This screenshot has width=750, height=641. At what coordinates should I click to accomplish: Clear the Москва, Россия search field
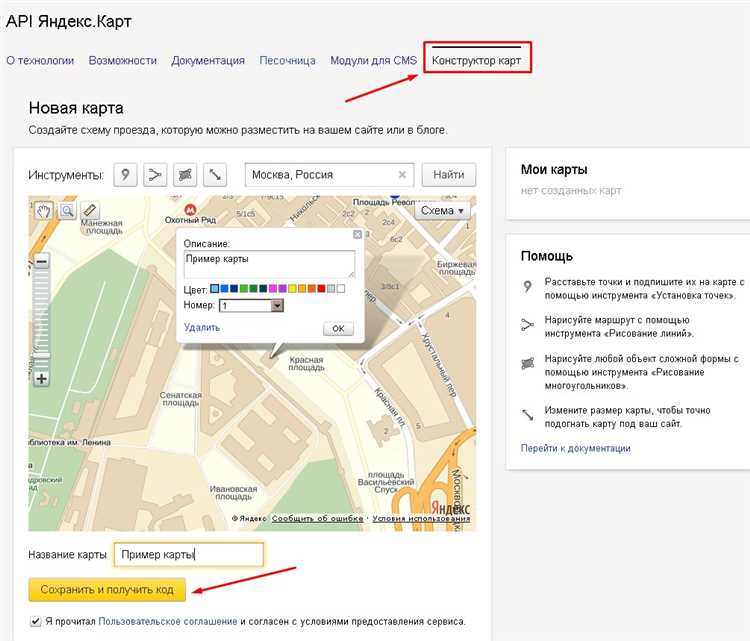402,175
